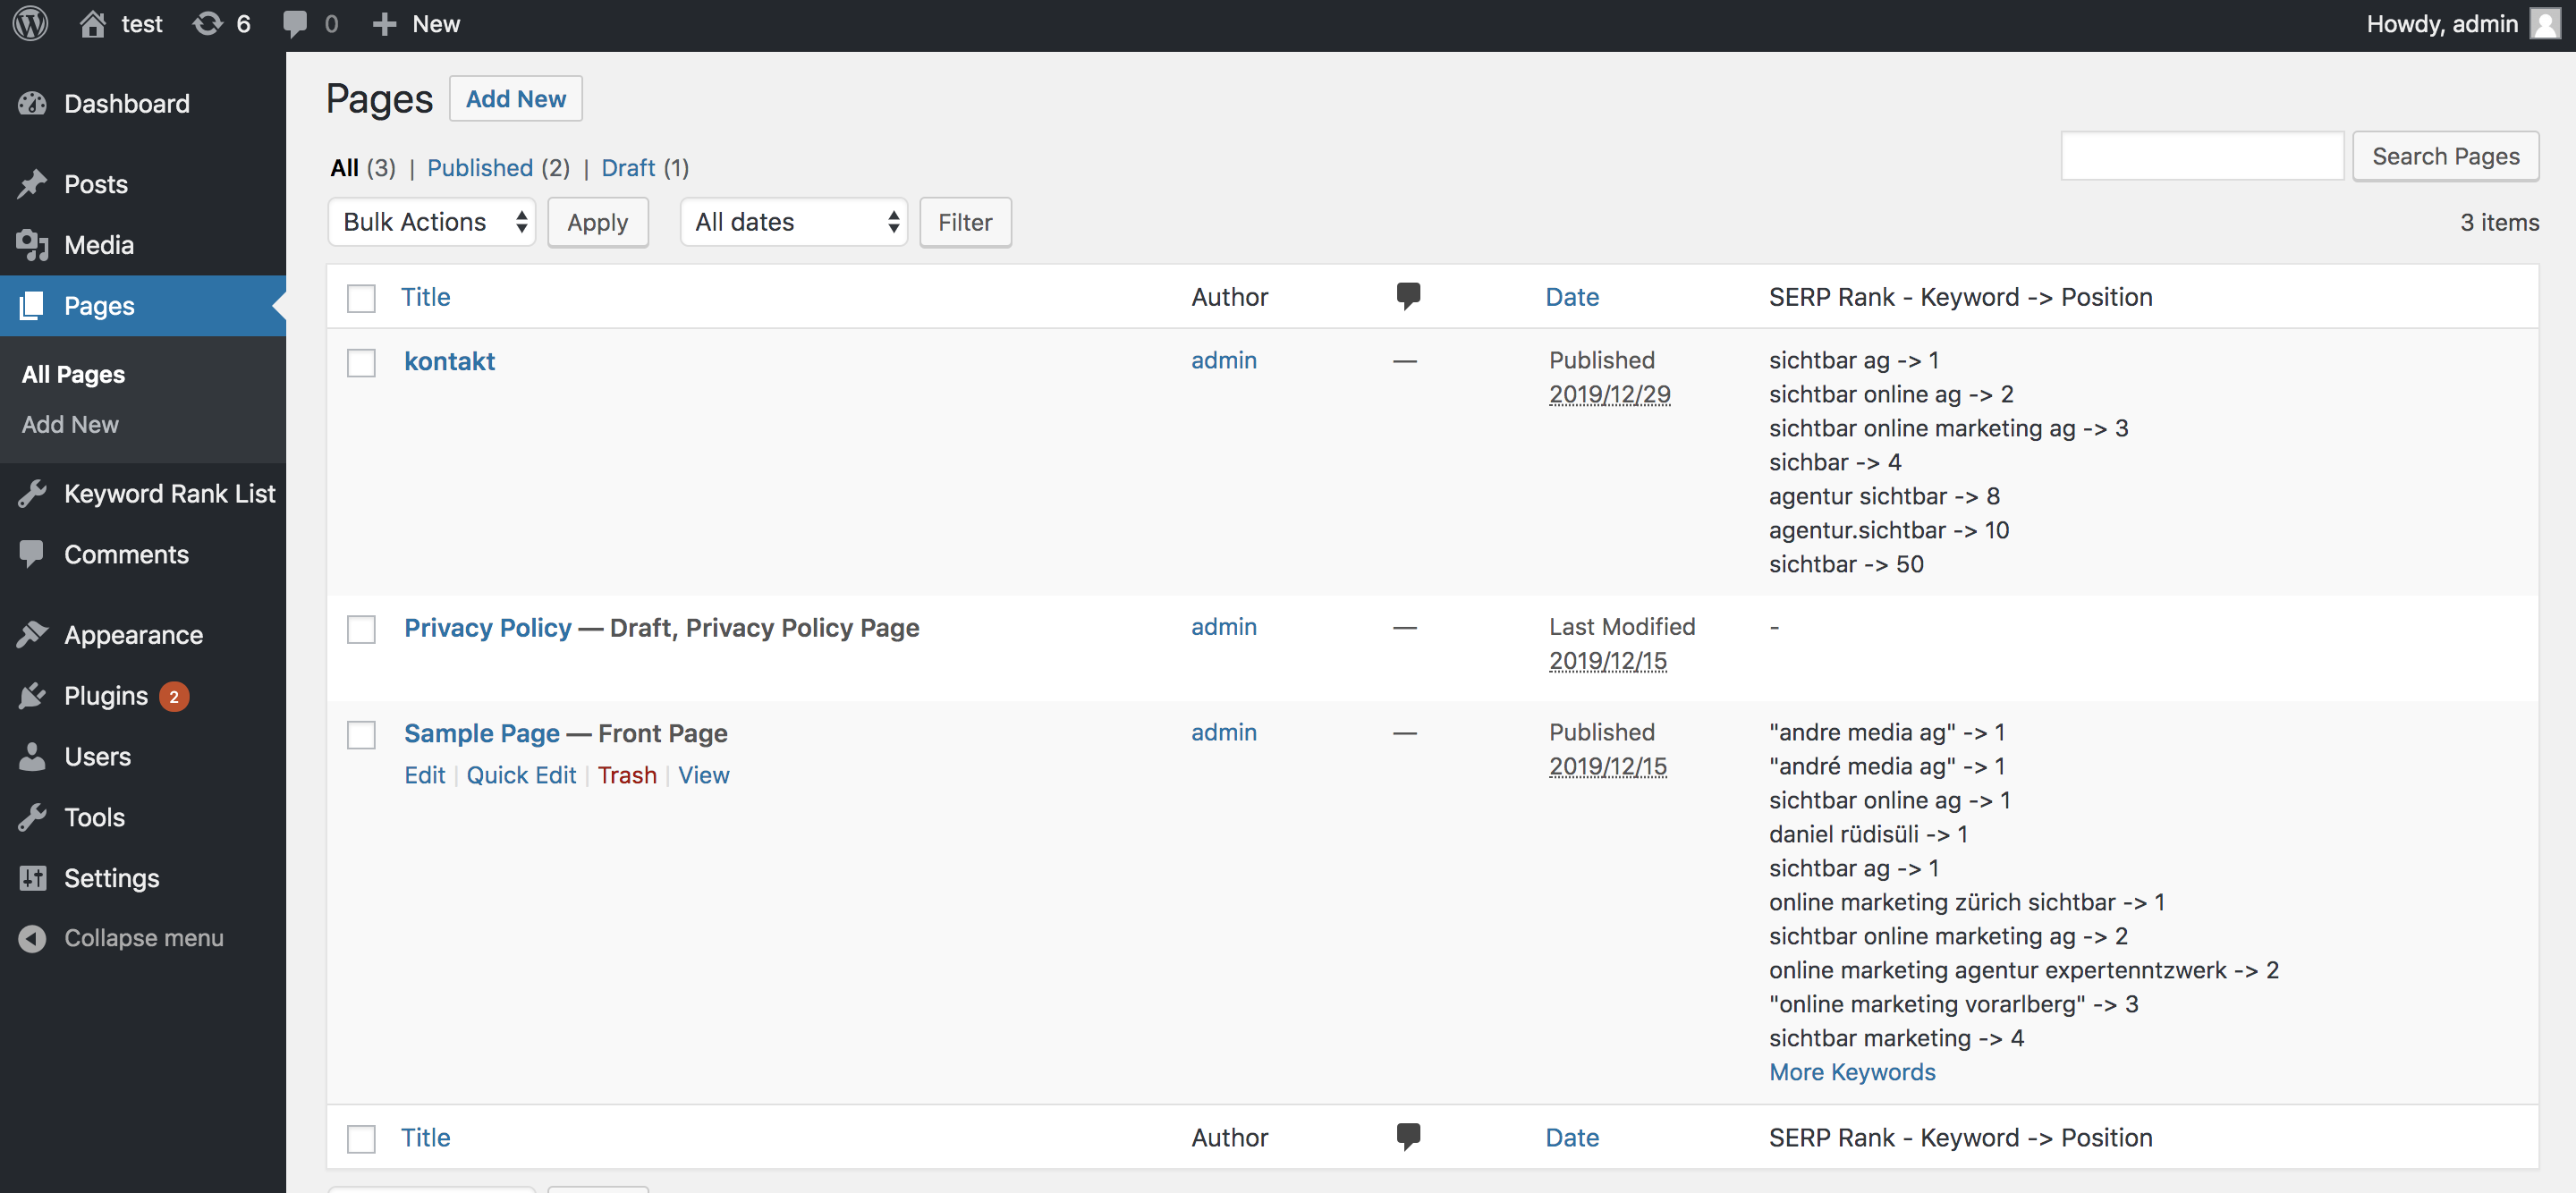The width and height of the screenshot is (2576, 1193).
Task: Click the Posts pushpin icon
Action: [32, 184]
